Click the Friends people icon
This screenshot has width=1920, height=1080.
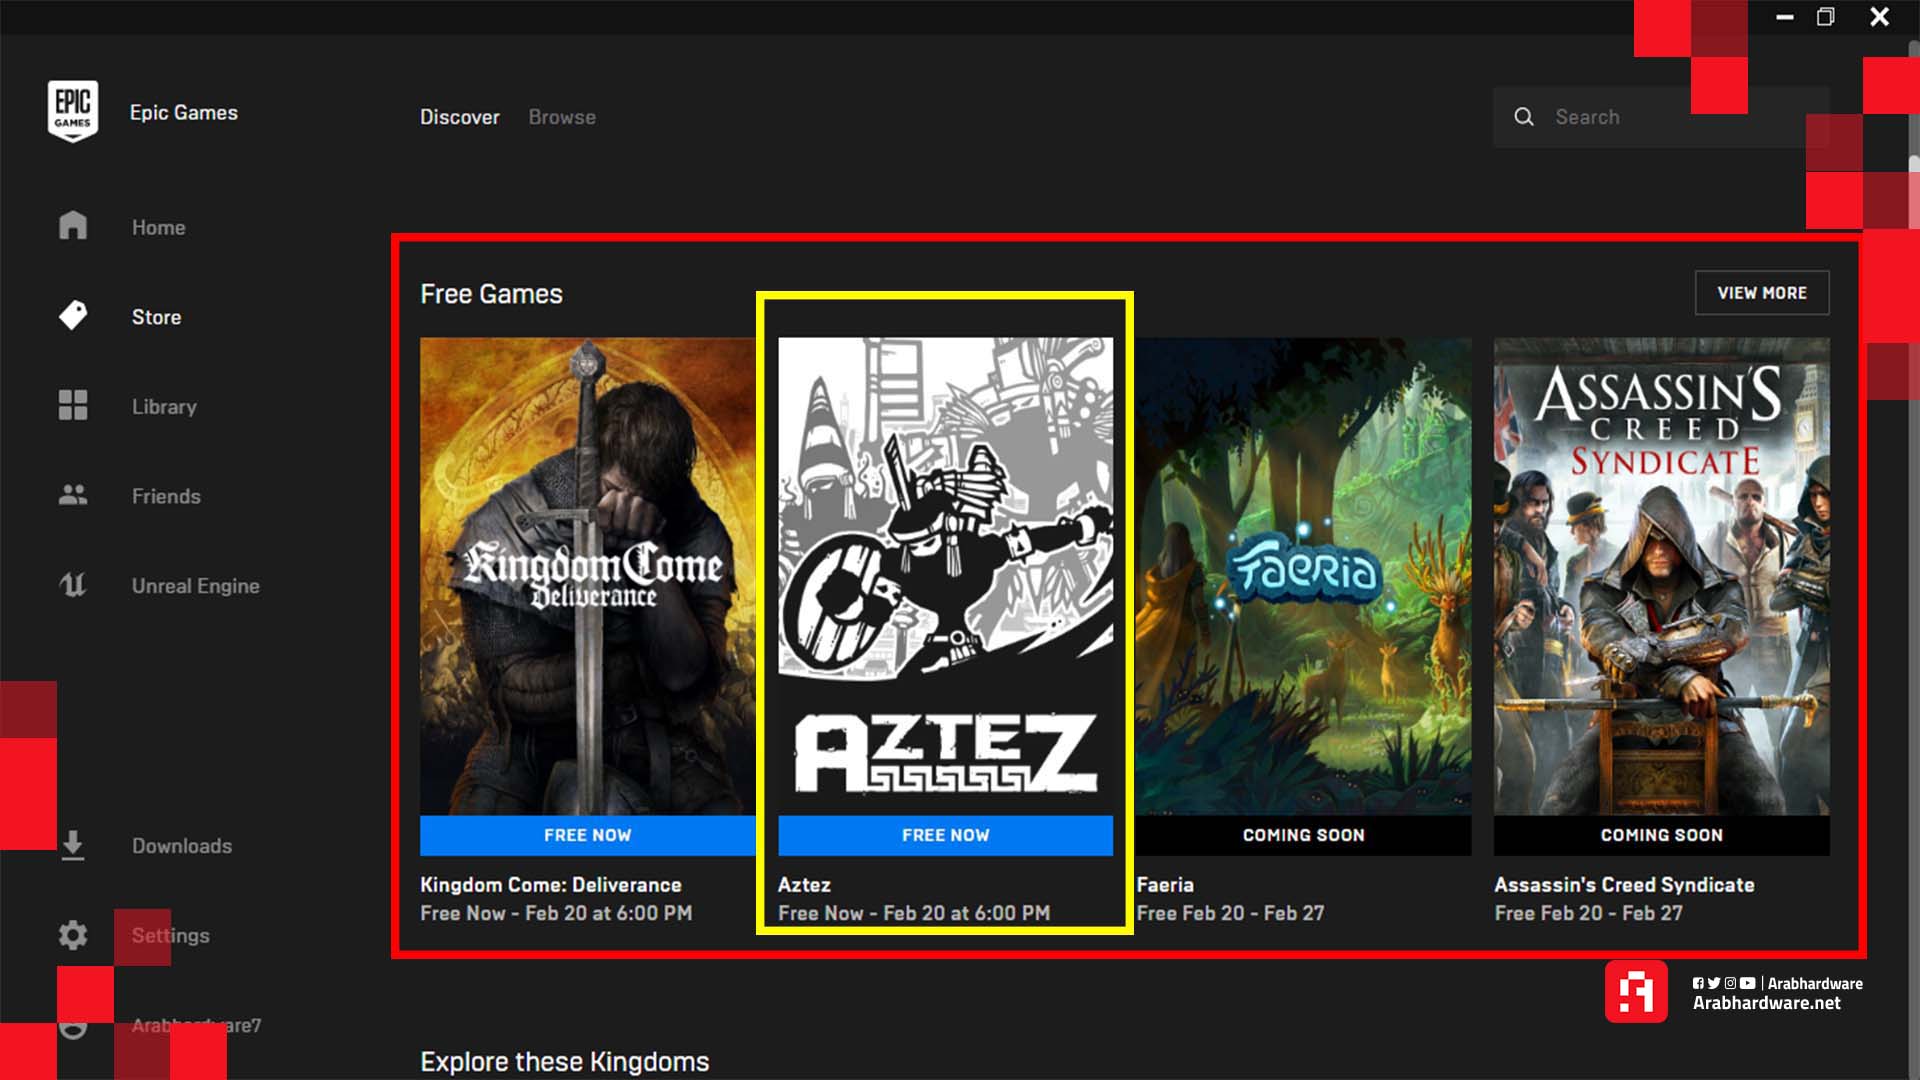(73, 495)
